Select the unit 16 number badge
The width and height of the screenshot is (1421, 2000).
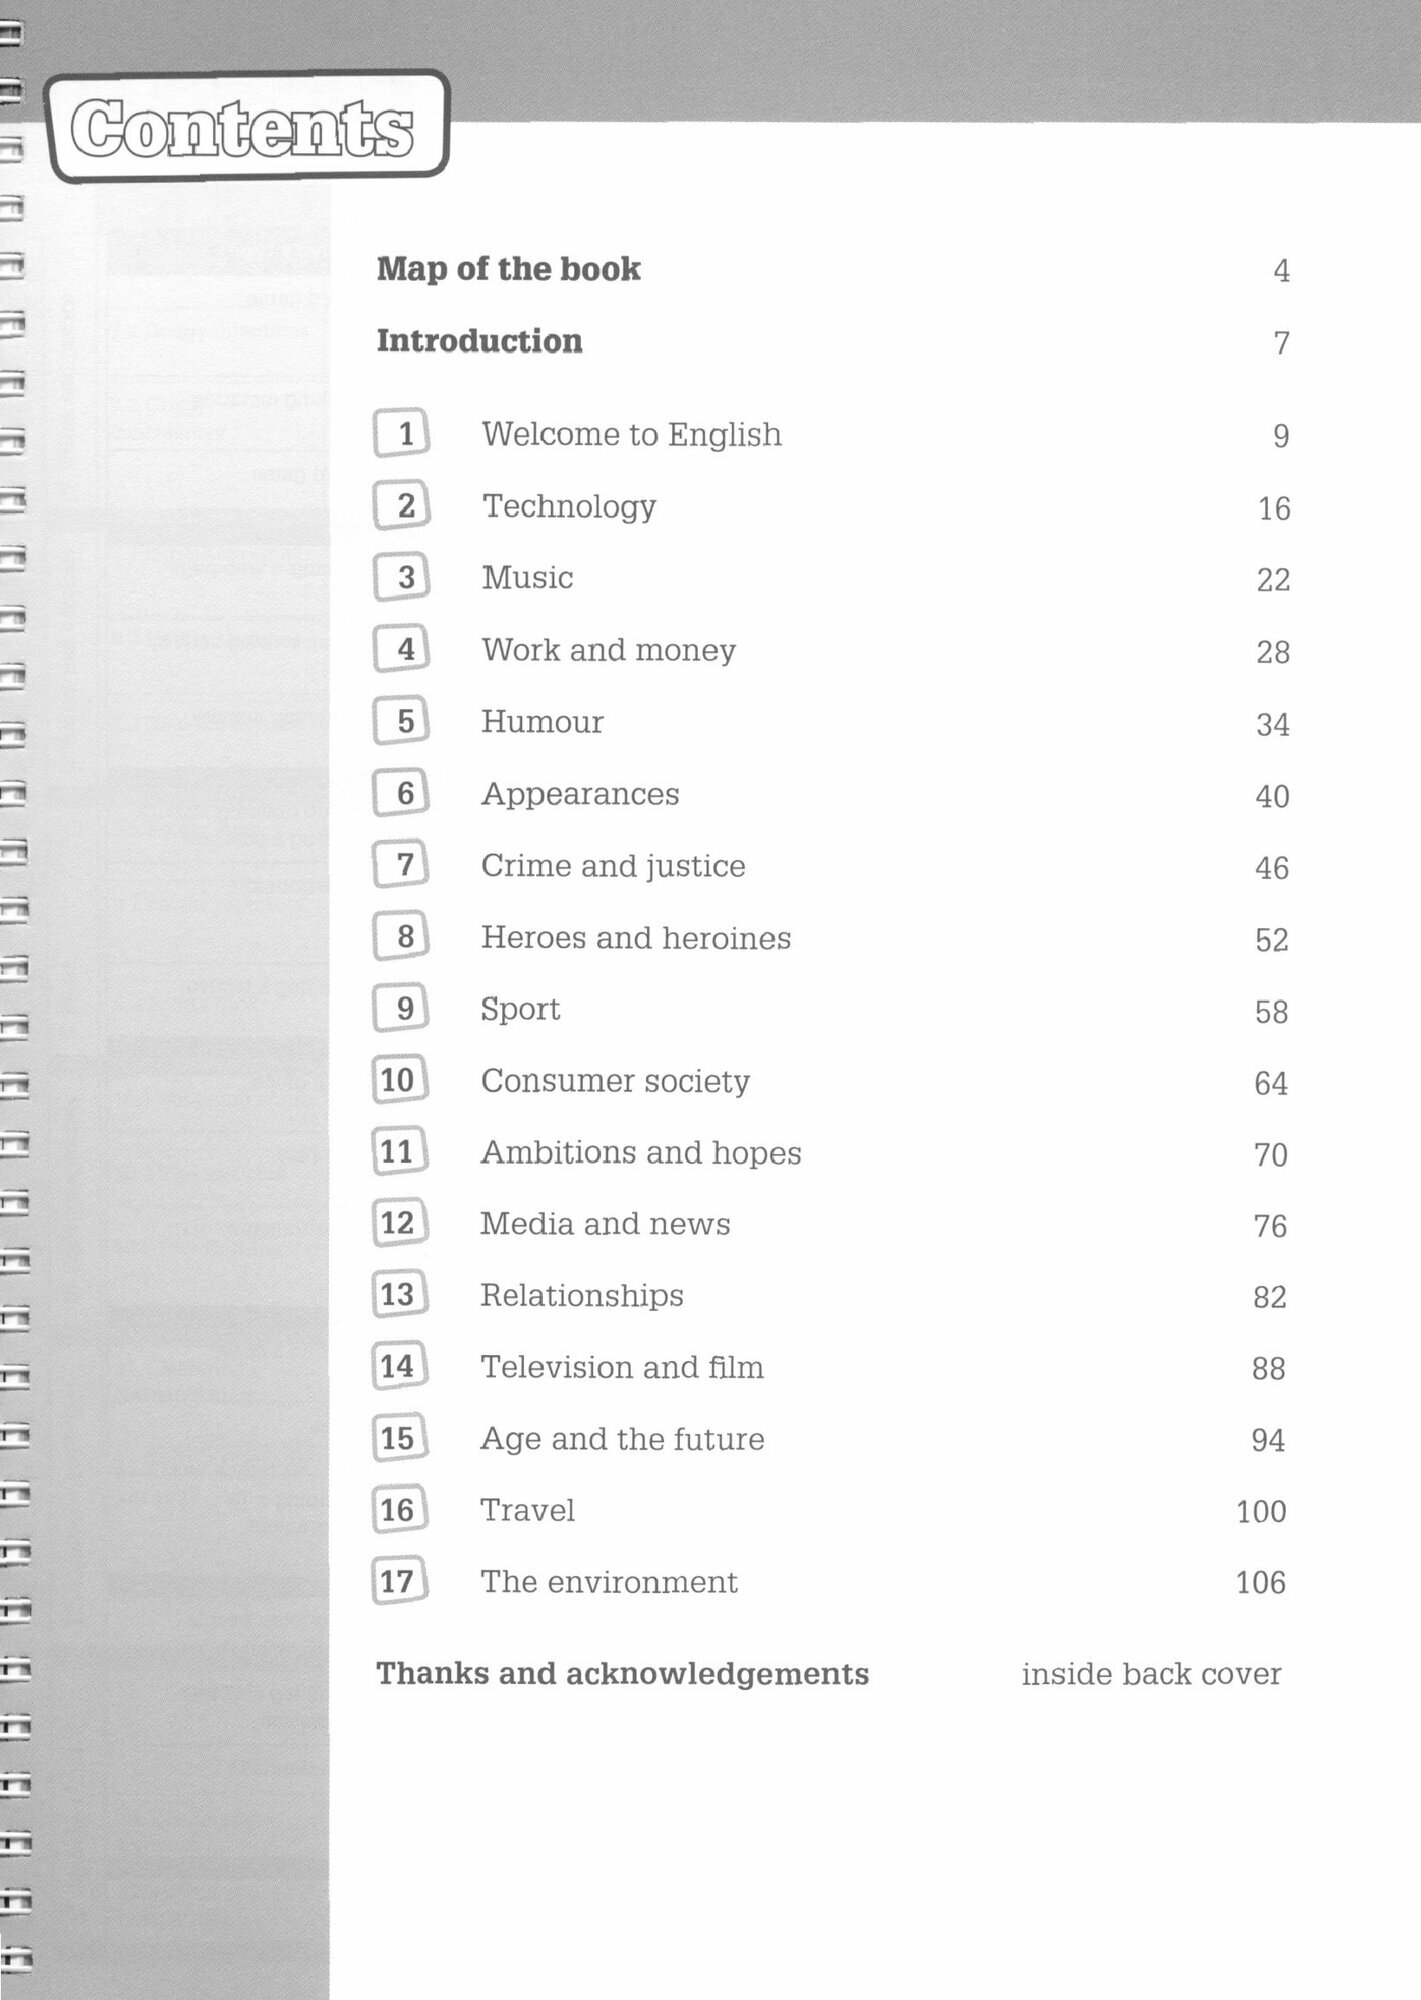pyautogui.click(x=401, y=1509)
